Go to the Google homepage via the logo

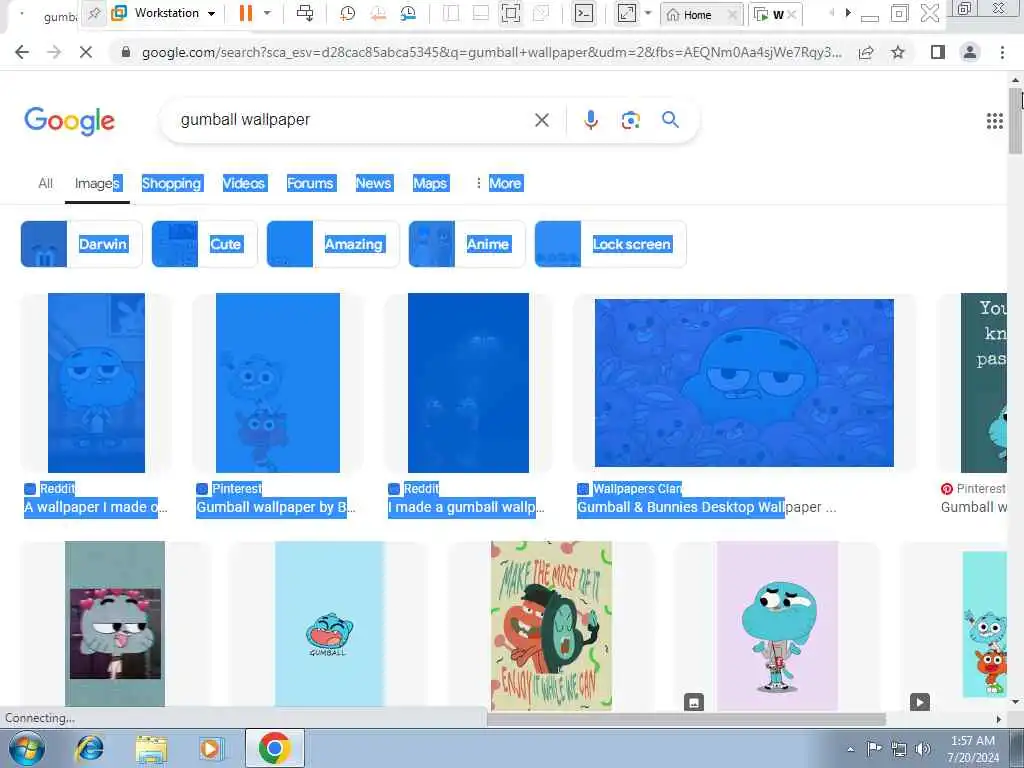click(x=69, y=121)
